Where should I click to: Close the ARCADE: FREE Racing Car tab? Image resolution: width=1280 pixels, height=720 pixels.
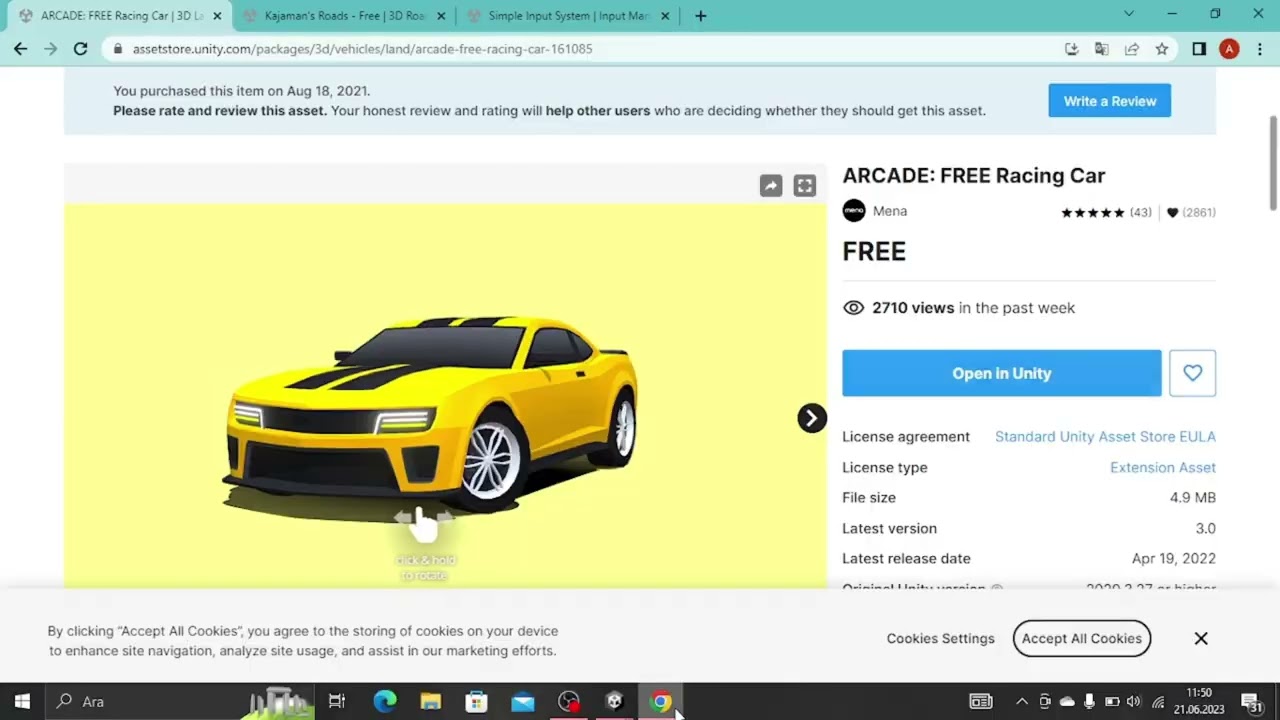pyautogui.click(x=217, y=16)
